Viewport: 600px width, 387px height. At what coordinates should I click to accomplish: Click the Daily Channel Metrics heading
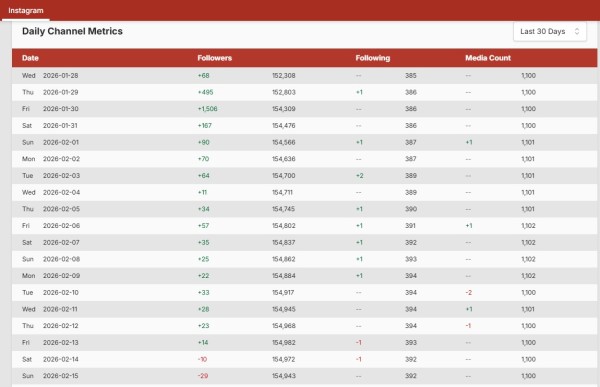coord(72,31)
